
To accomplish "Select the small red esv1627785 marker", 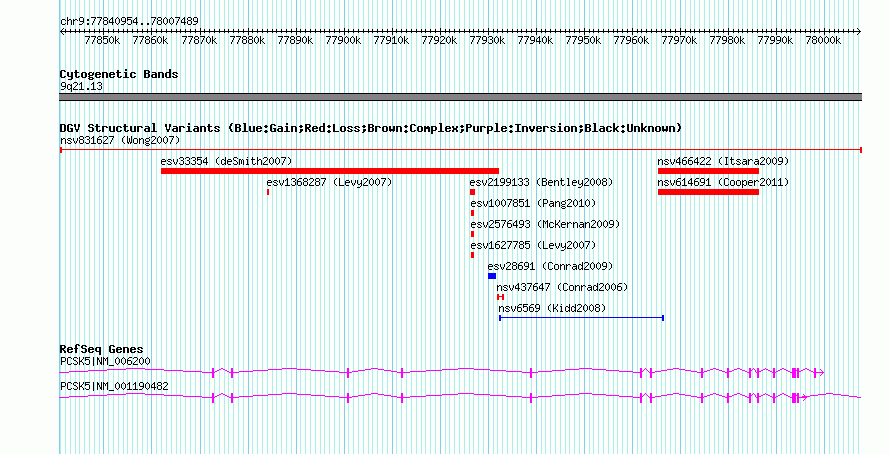I will pos(472,255).
